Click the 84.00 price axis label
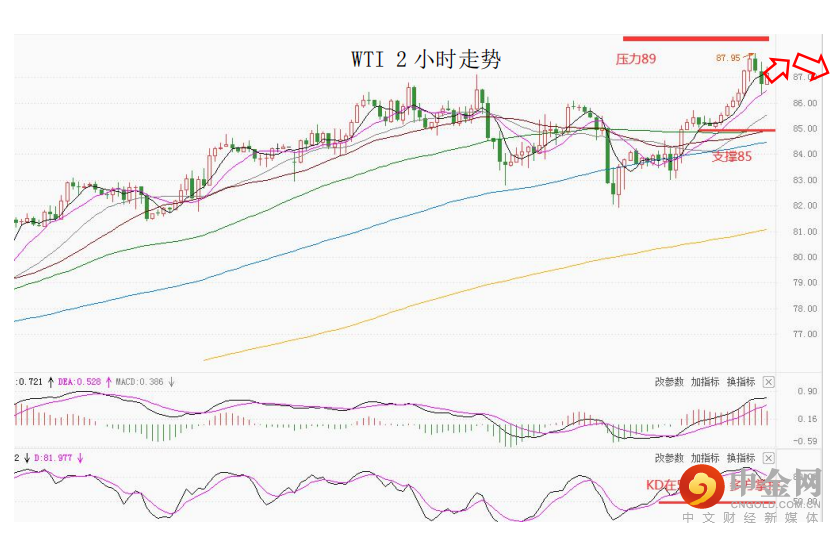This screenshot has height=536, width=836. tap(805, 154)
